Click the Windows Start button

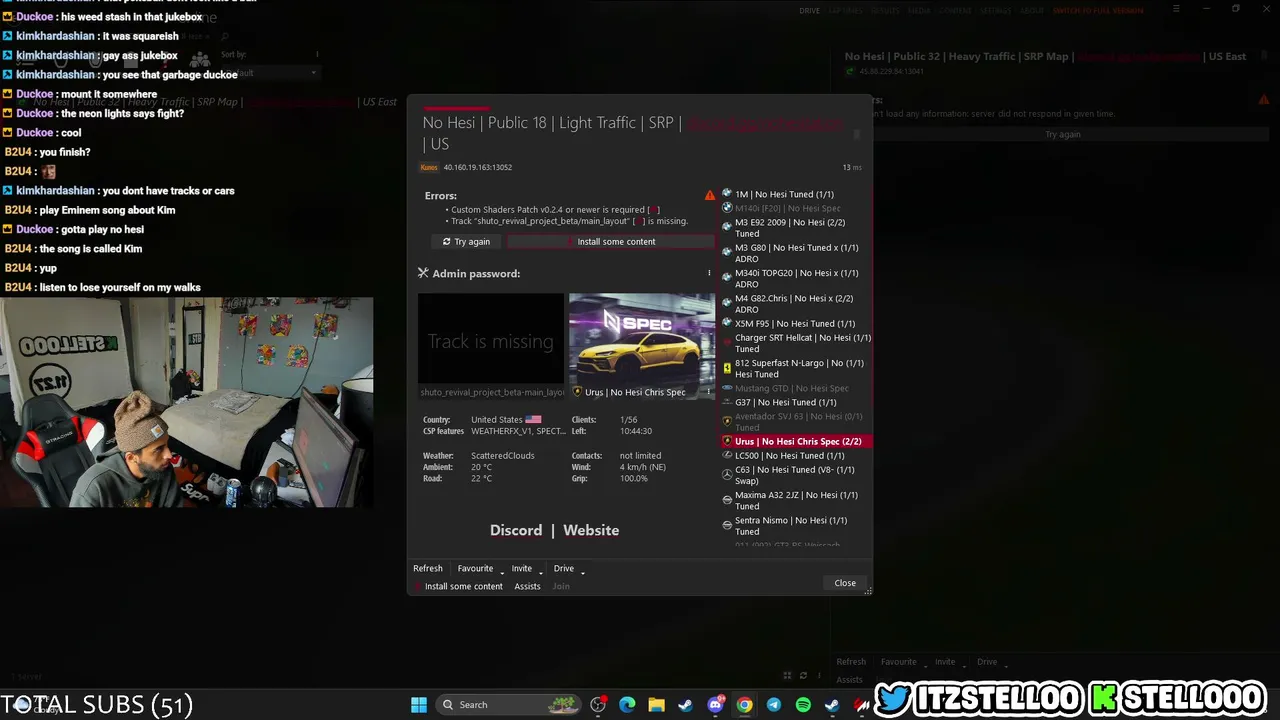tap(419, 705)
